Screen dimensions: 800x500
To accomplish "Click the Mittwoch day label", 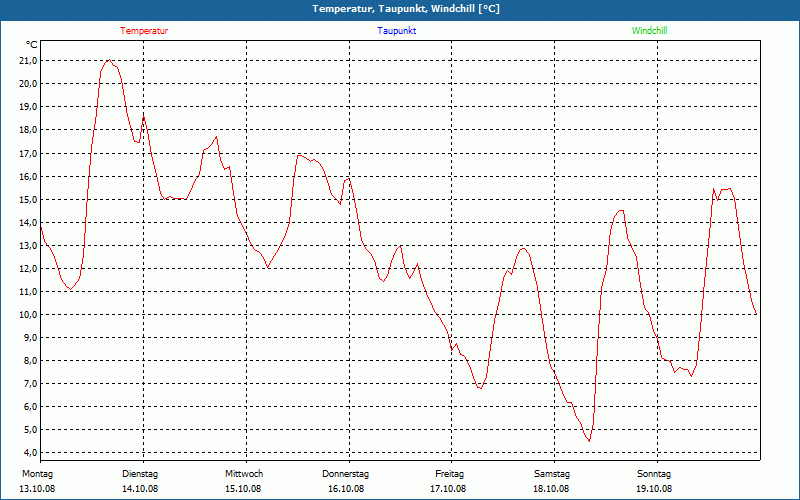I will tap(244, 474).
